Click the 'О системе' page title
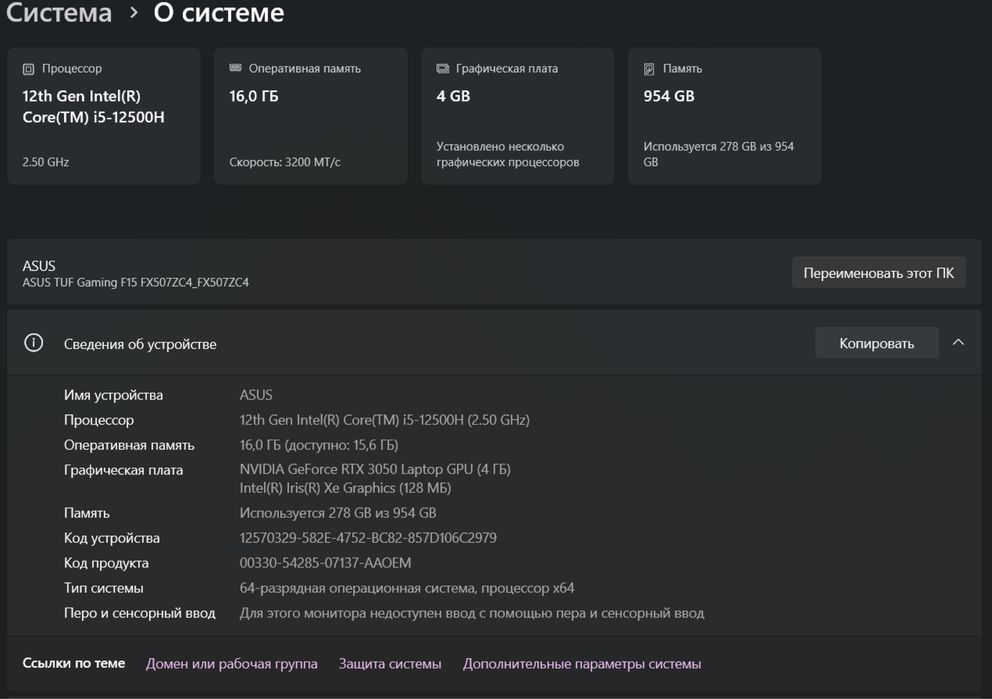 tap(219, 13)
